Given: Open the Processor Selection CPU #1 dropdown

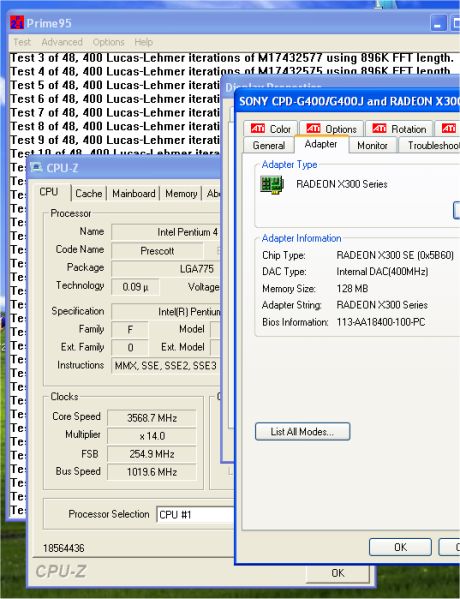Looking at the screenshot, I should 195,515.
